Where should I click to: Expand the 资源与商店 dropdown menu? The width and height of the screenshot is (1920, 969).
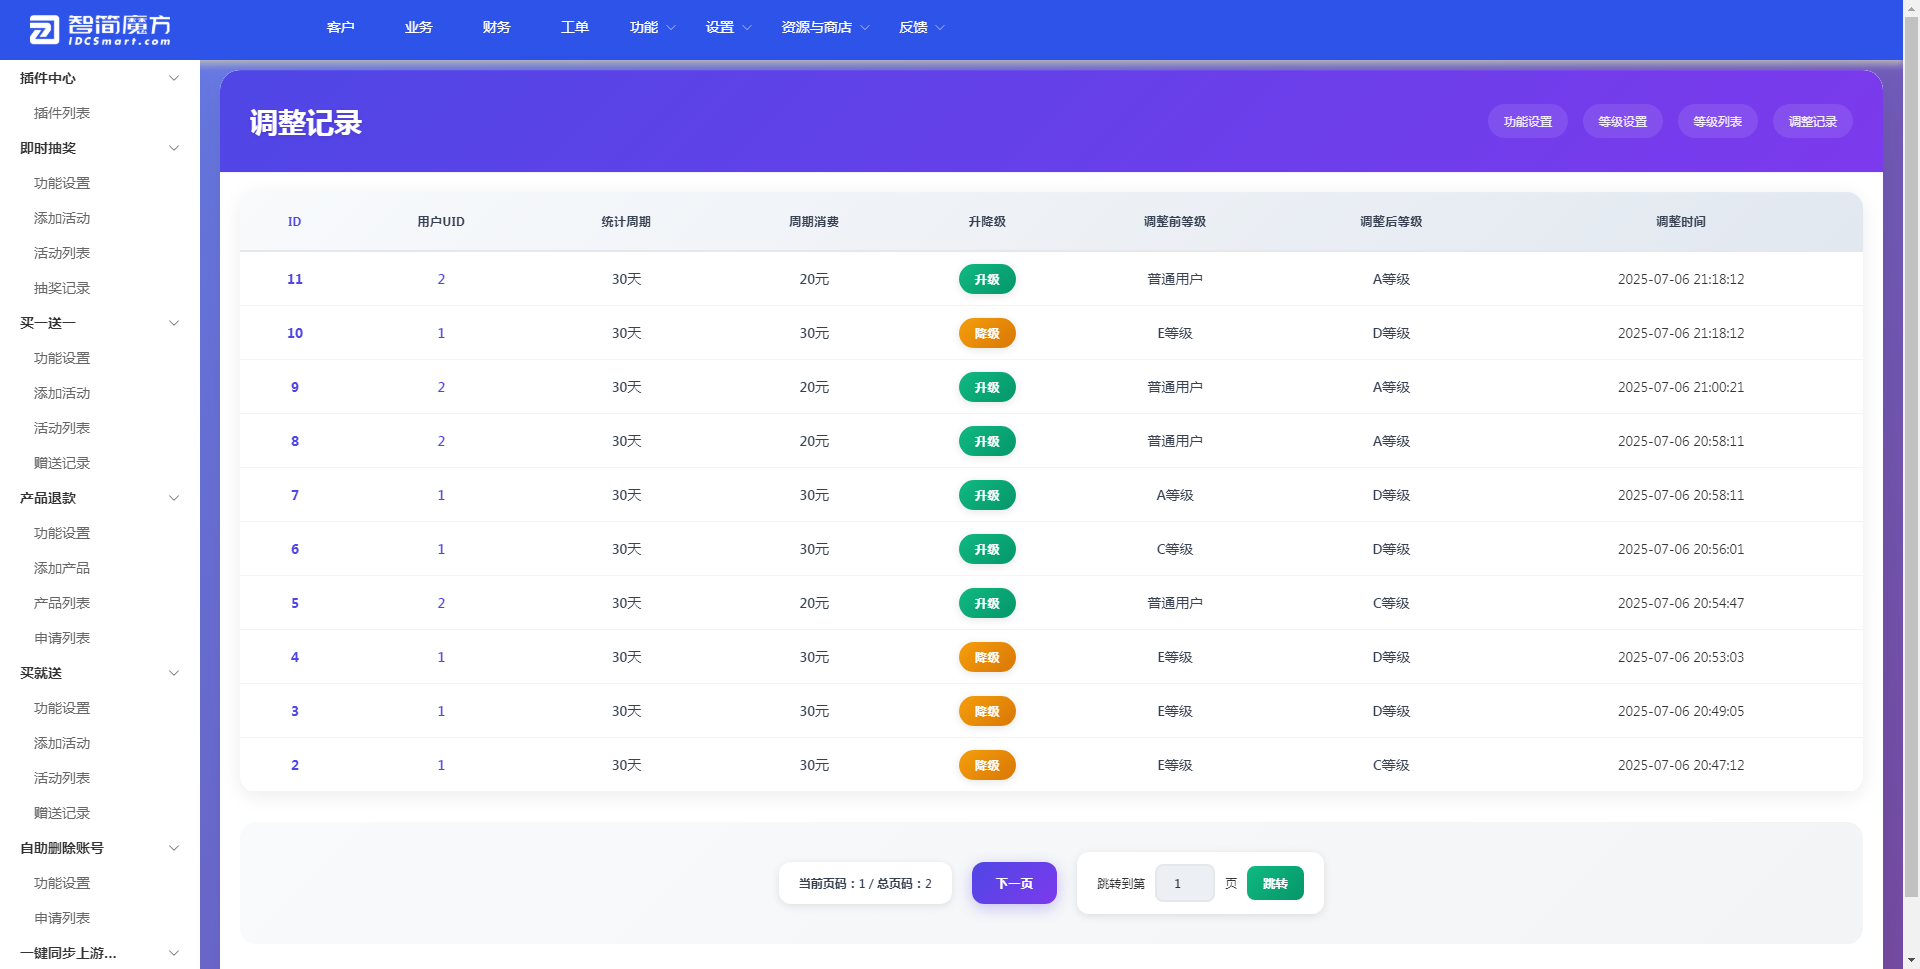pyautogui.click(x=825, y=27)
